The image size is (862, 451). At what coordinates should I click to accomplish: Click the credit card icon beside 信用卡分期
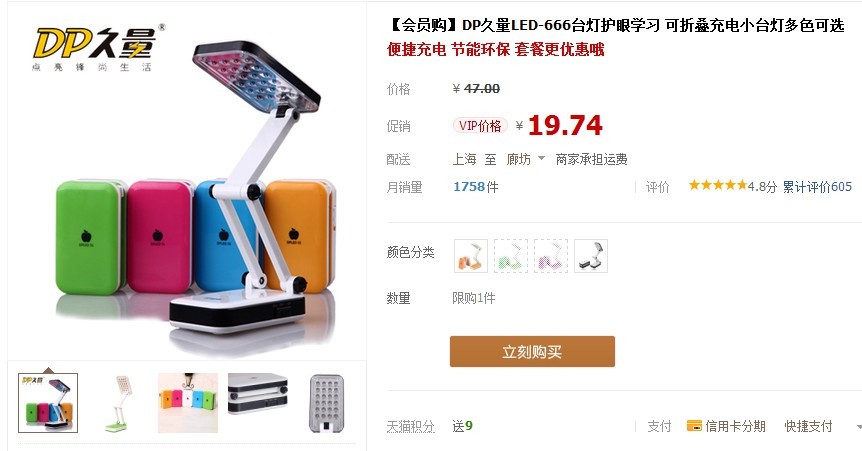click(x=694, y=426)
